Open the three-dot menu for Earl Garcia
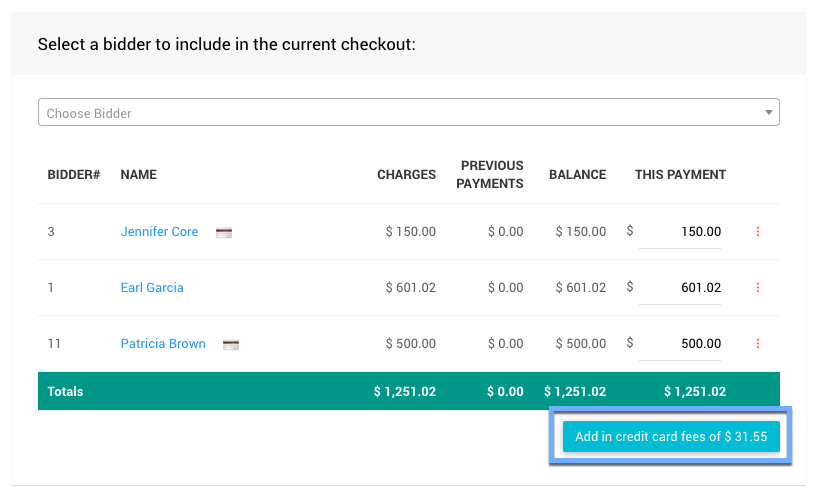Image resolution: width=815 pixels, height=498 pixels. click(x=757, y=288)
